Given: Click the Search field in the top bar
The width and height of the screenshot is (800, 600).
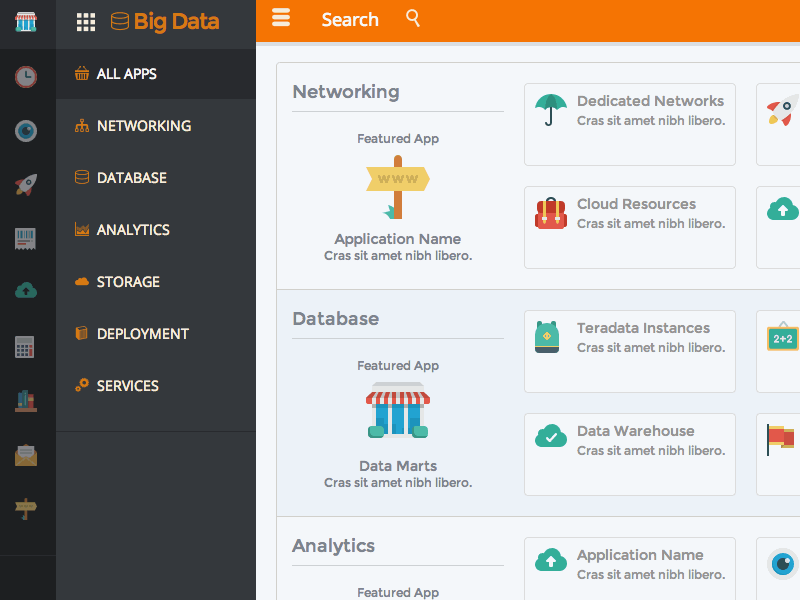Looking at the screenshot, I should (x=350, y=20).
